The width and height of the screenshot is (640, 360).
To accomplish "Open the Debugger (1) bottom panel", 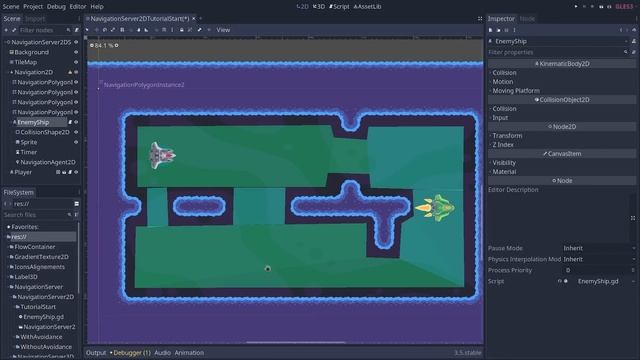I will (x=131, y=353).
